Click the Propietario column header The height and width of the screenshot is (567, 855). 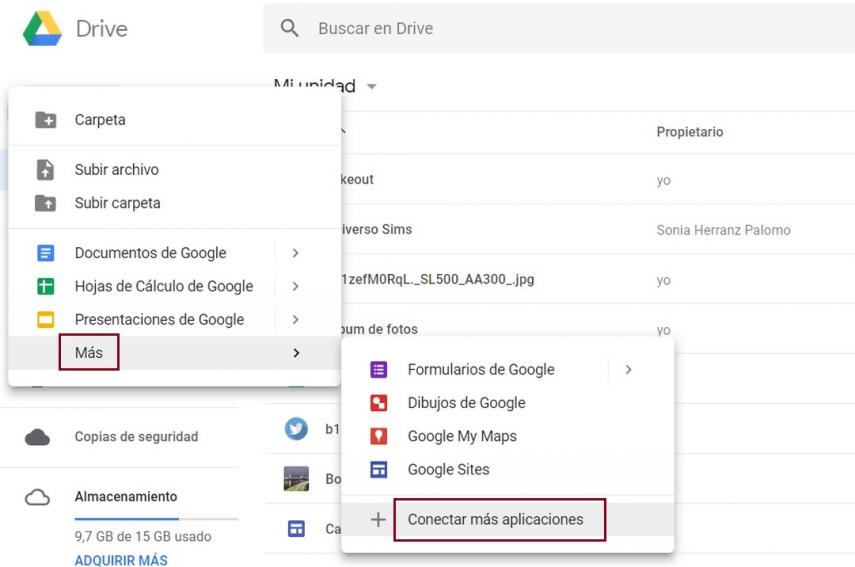coord(690,132)
